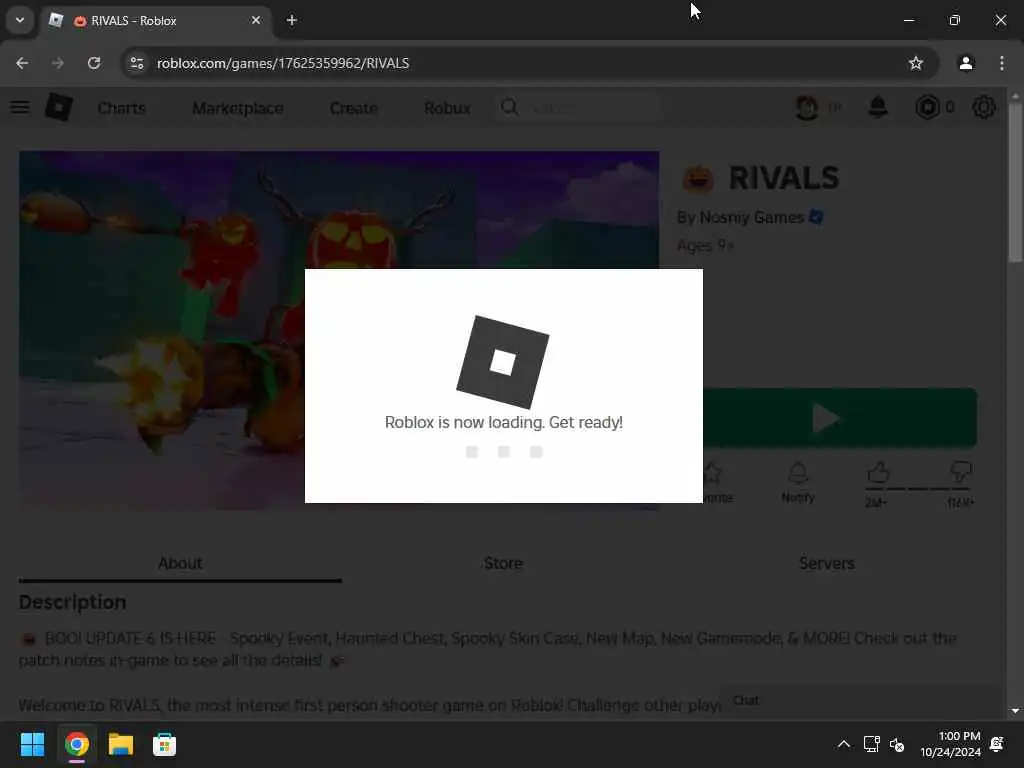Image resolution: width=1024 pixels, height=768 pixels.
Task: Open the Windows Start menu
Action: tap(32, 744)
